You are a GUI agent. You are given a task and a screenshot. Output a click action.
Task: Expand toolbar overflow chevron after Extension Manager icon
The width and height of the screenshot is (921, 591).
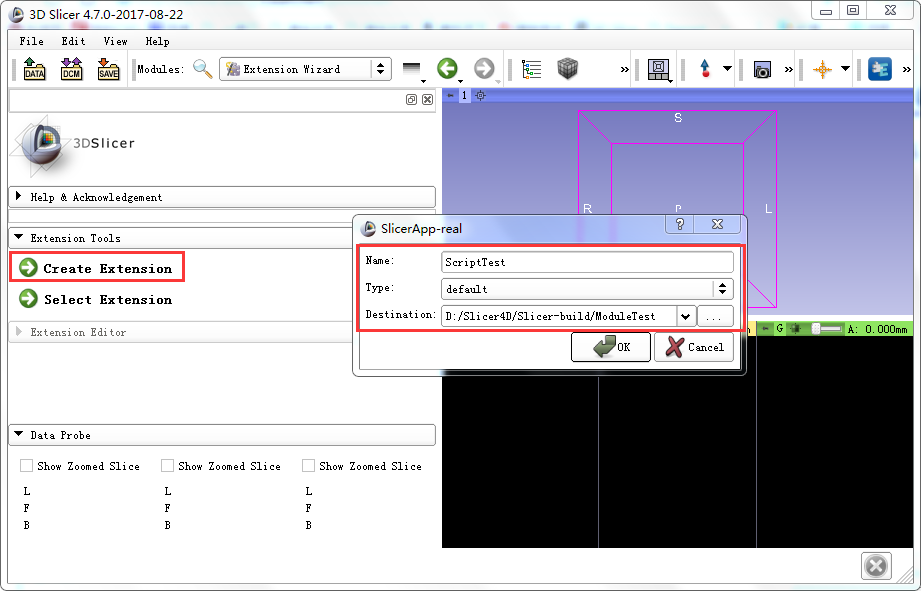906,70
